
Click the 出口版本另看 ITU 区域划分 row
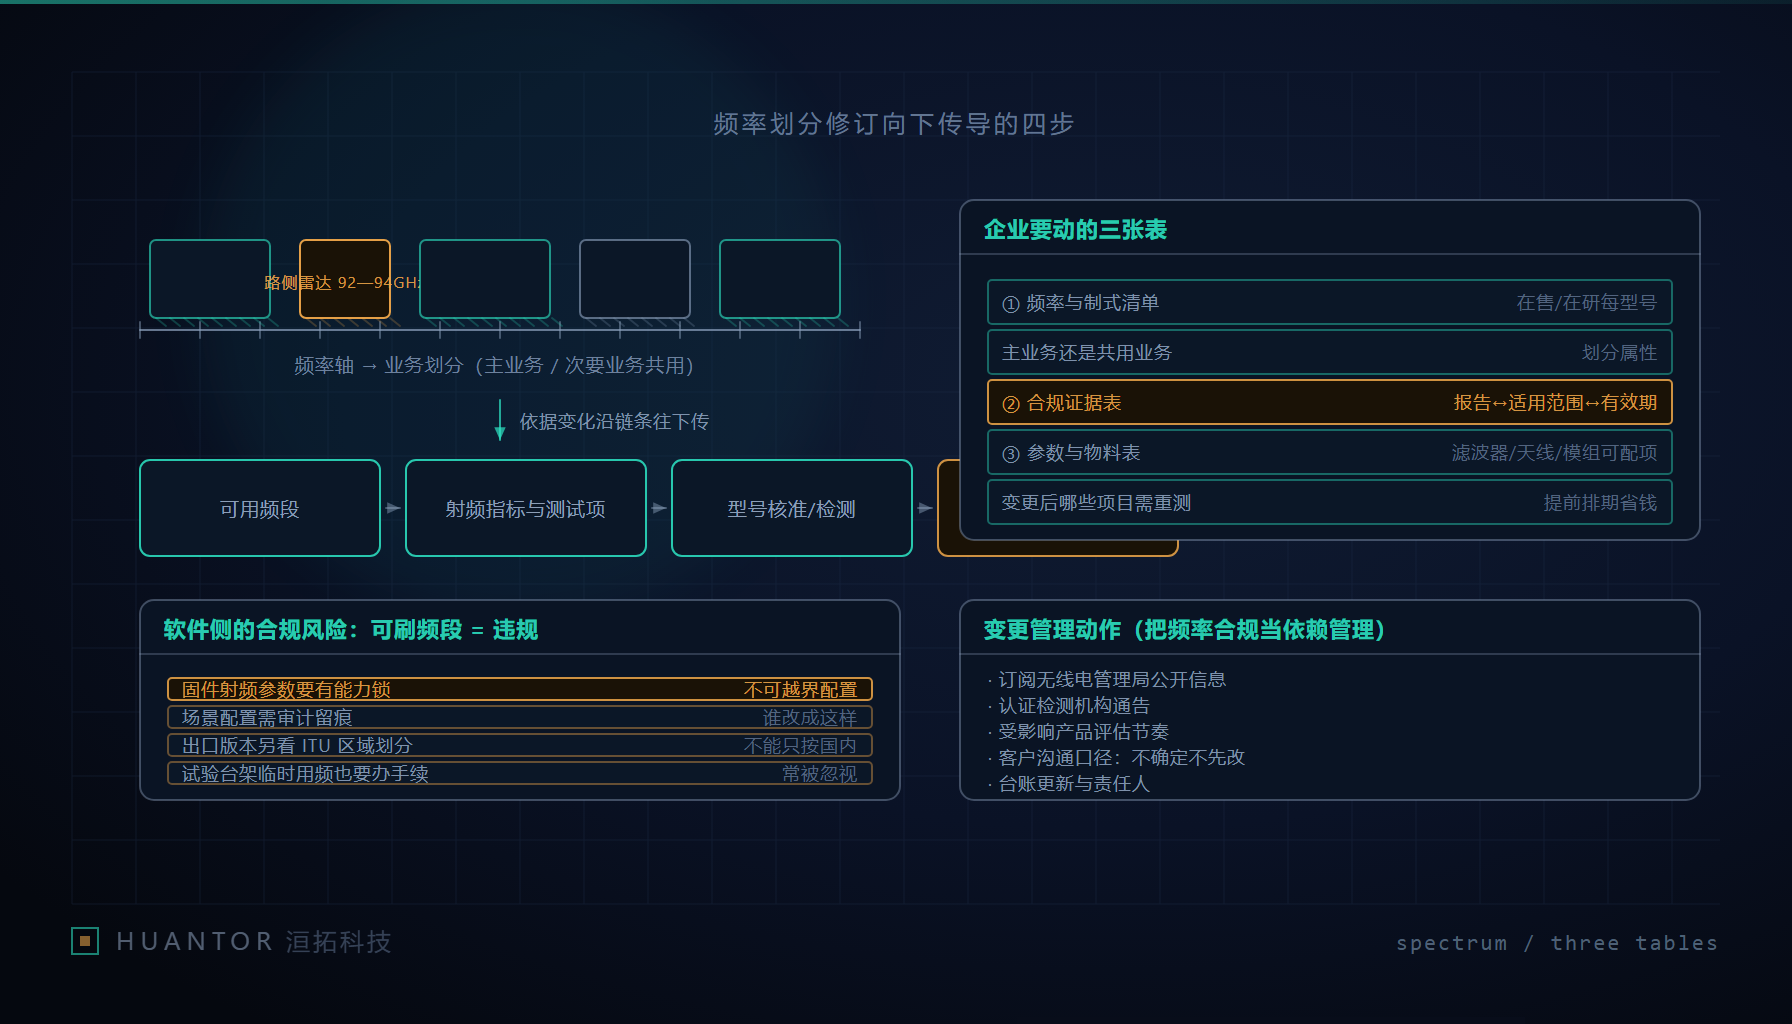(x=520, y=745)
